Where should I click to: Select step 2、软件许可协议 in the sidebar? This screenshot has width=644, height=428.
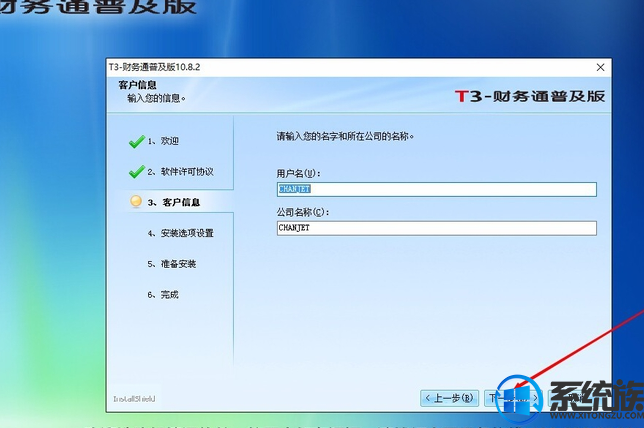(x=180, y=172)
